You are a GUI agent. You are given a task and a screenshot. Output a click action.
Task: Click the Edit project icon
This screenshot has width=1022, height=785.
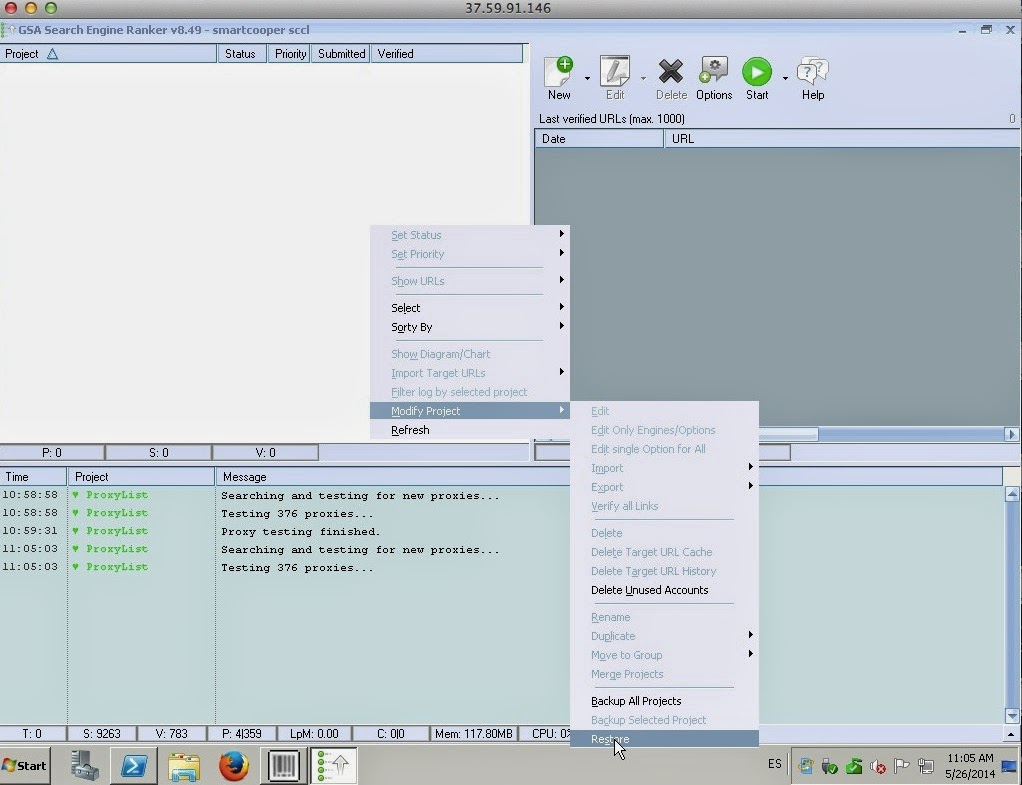615,72
